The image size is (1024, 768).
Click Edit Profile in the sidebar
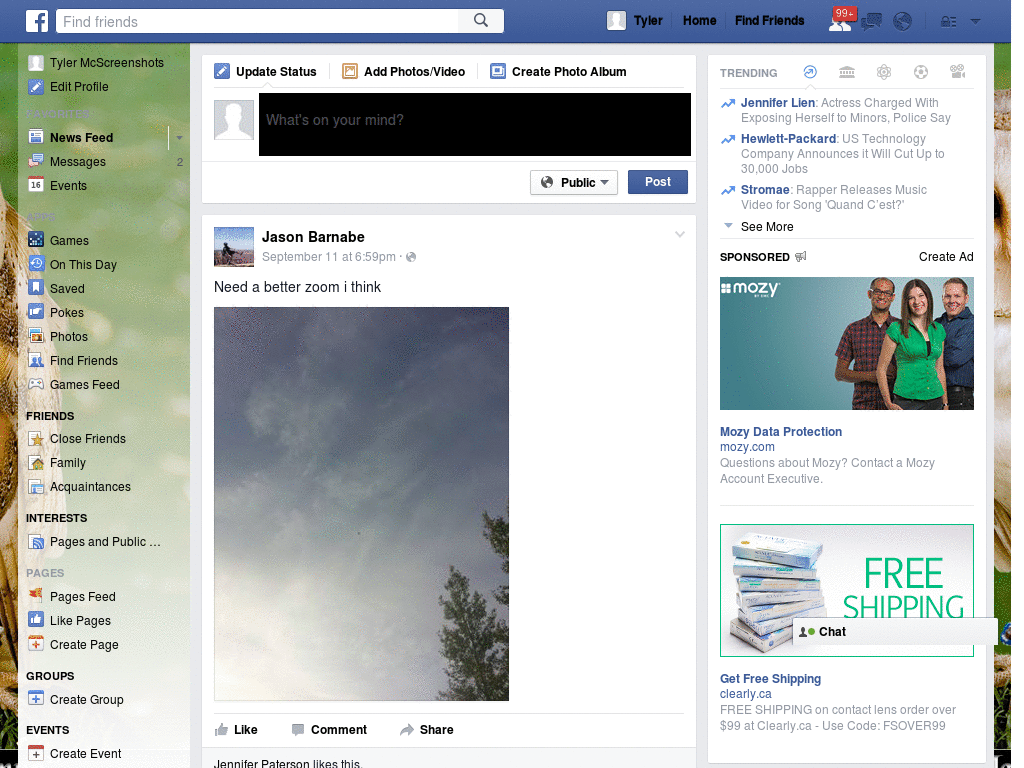click(x=79, y=86)
